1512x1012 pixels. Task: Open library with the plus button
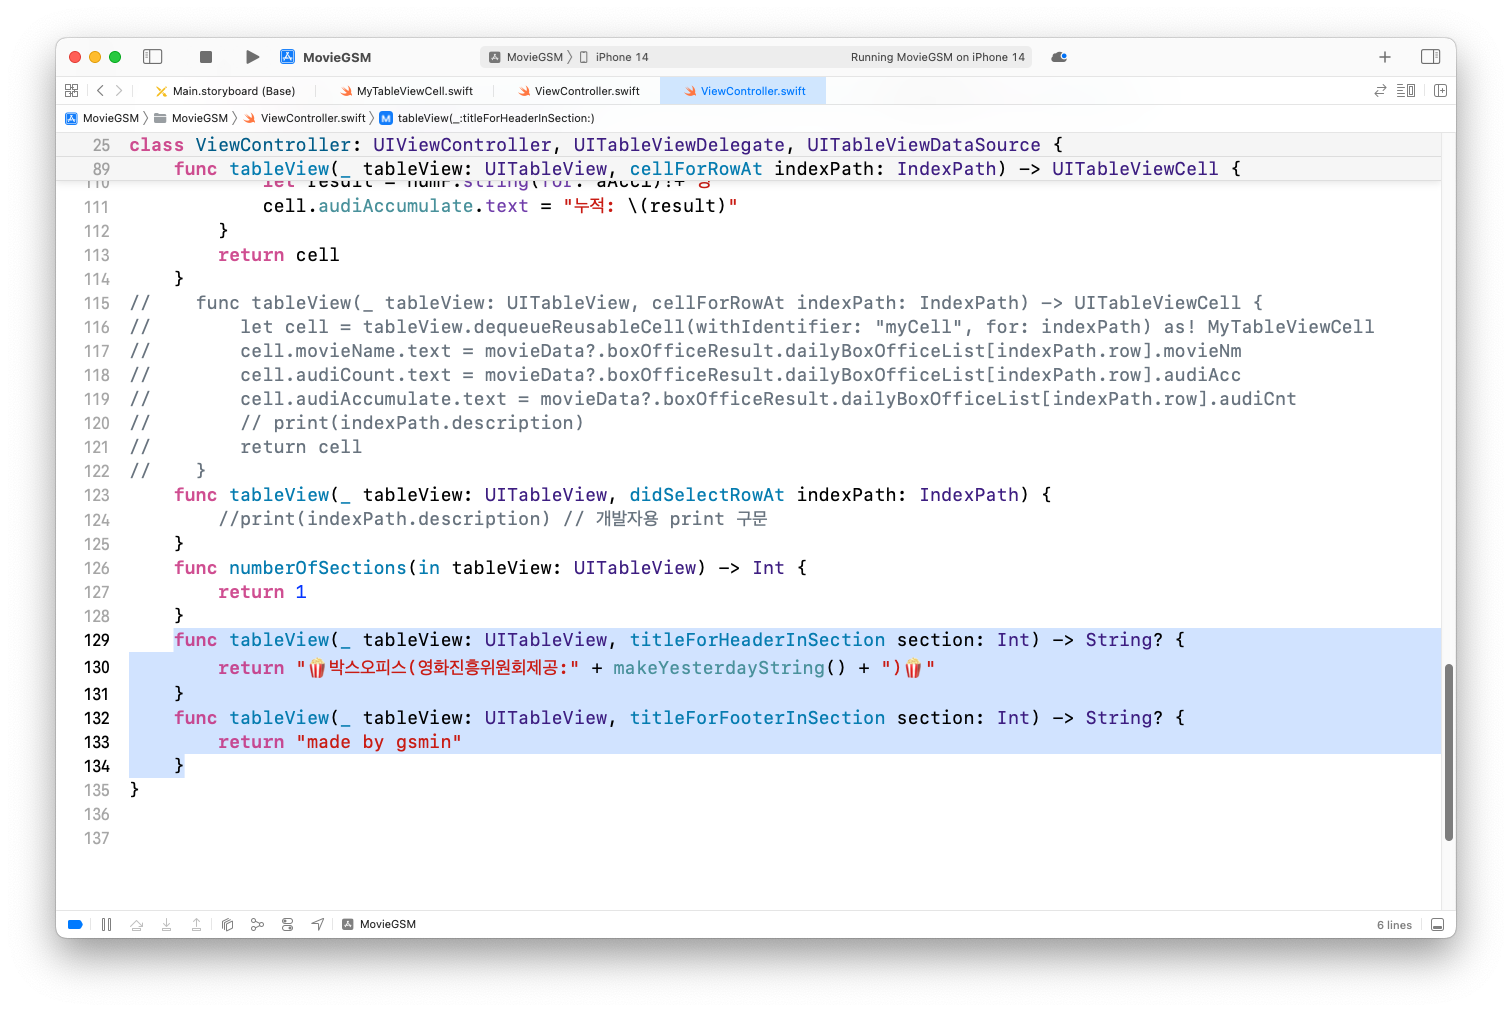tap(1385, 57)
